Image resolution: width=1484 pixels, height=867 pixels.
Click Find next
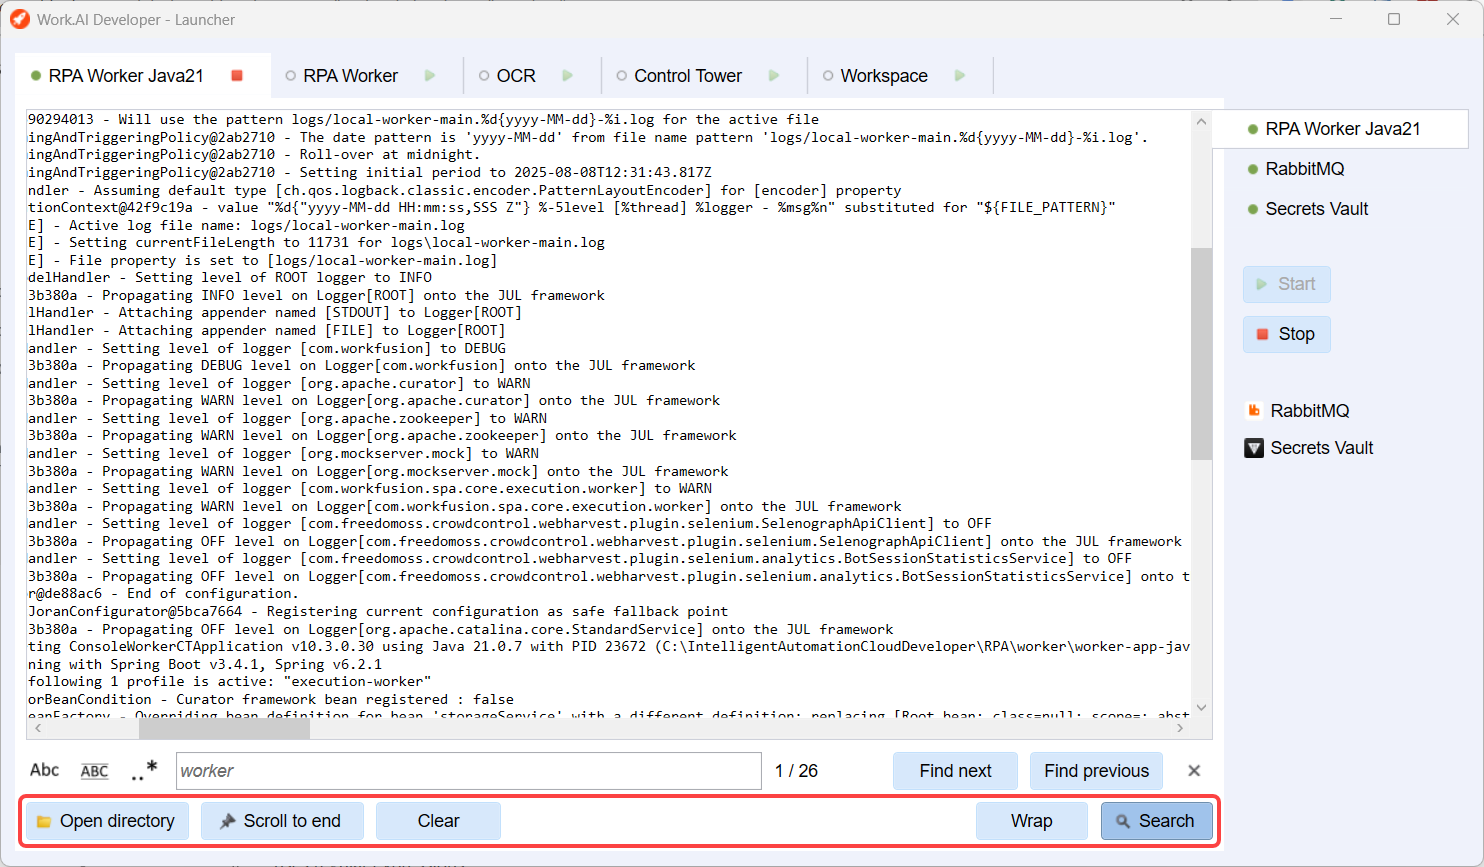[x=955, y=771]
